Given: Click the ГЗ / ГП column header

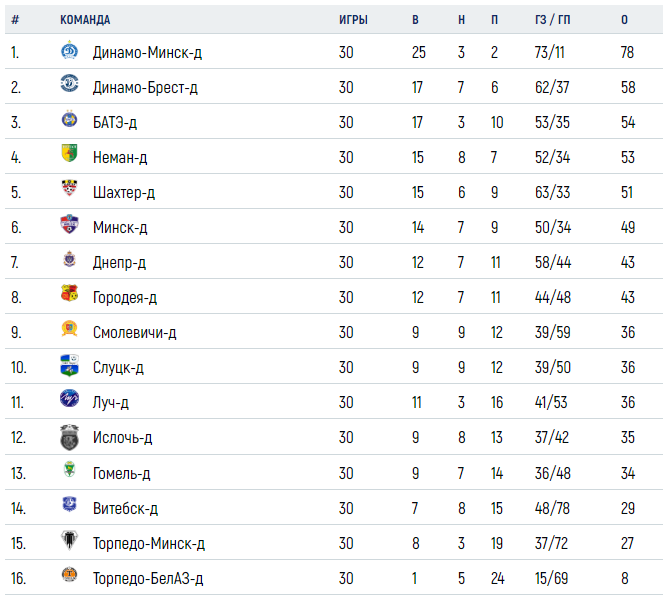Looking at the screenshot, I should (x=553, y=20).
